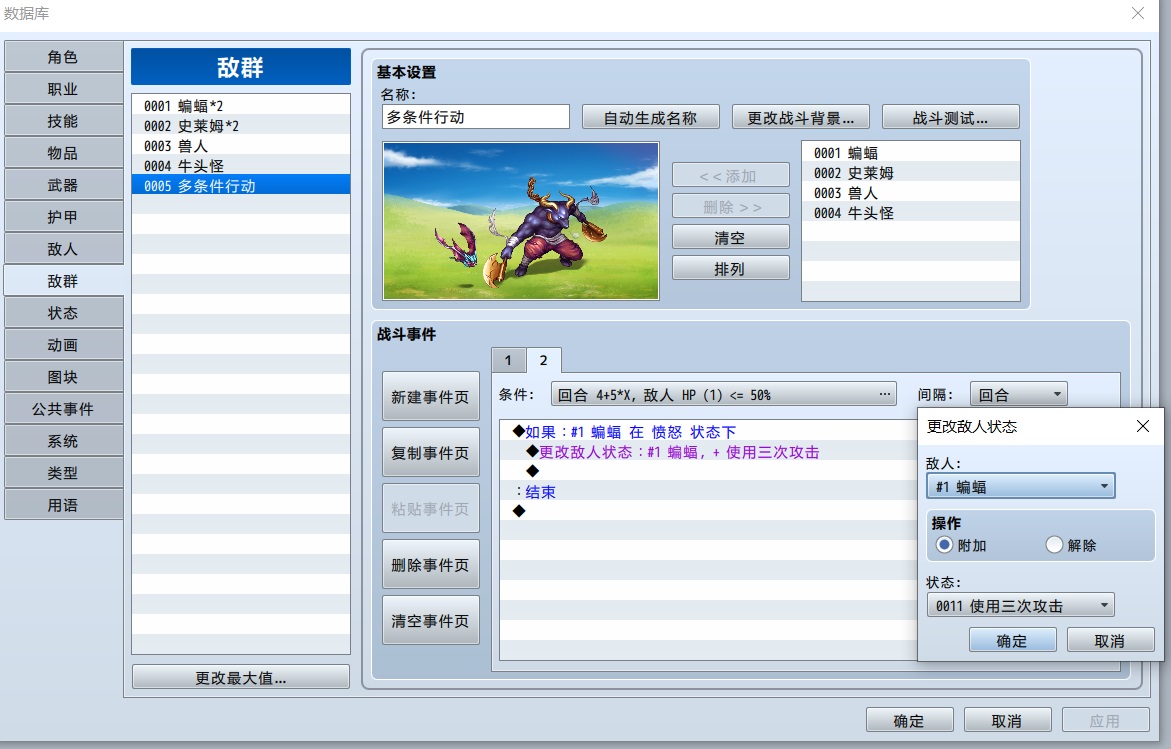Image resolution: width=1171 pixels, height=749 pixels.
Task: Click 复制事件页 button
Action: [431, 453]
